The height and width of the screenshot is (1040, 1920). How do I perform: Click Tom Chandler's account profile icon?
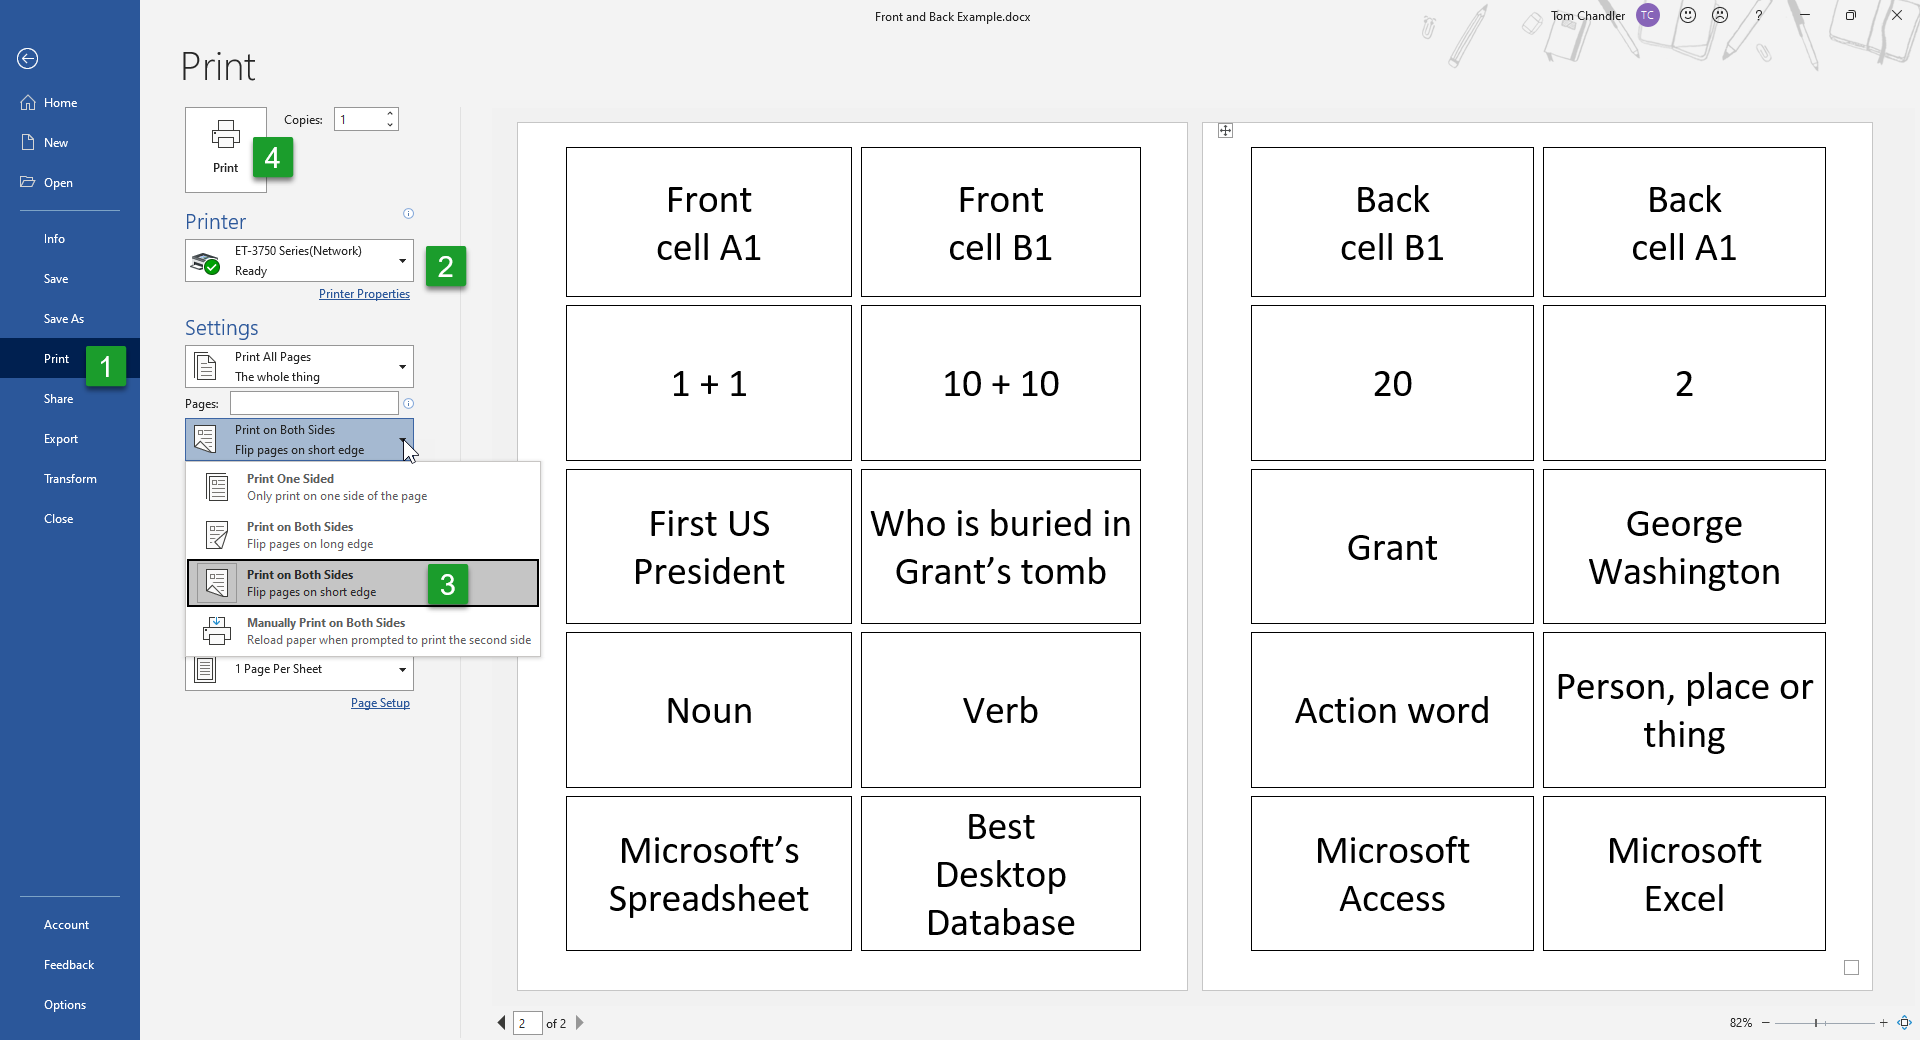pyautogui.click(x=1647, y=15)
